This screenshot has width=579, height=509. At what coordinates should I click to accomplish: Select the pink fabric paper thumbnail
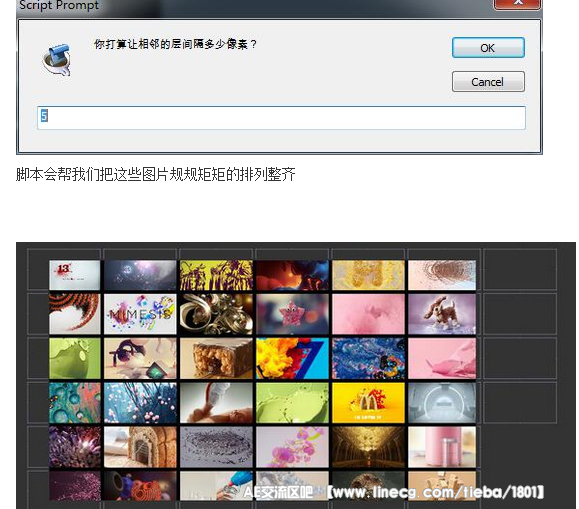[442, 358]
